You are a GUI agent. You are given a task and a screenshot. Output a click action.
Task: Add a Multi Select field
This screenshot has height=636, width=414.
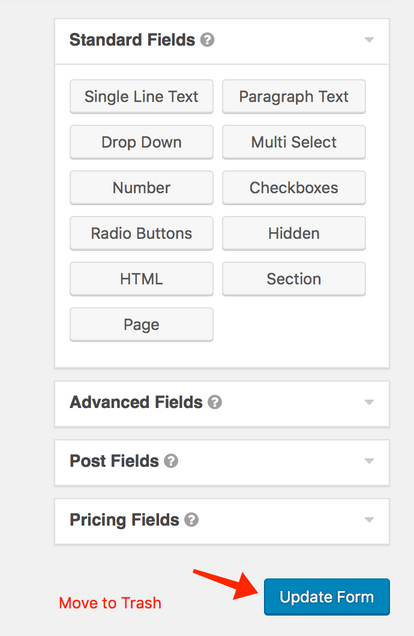(x=294, y=142)
